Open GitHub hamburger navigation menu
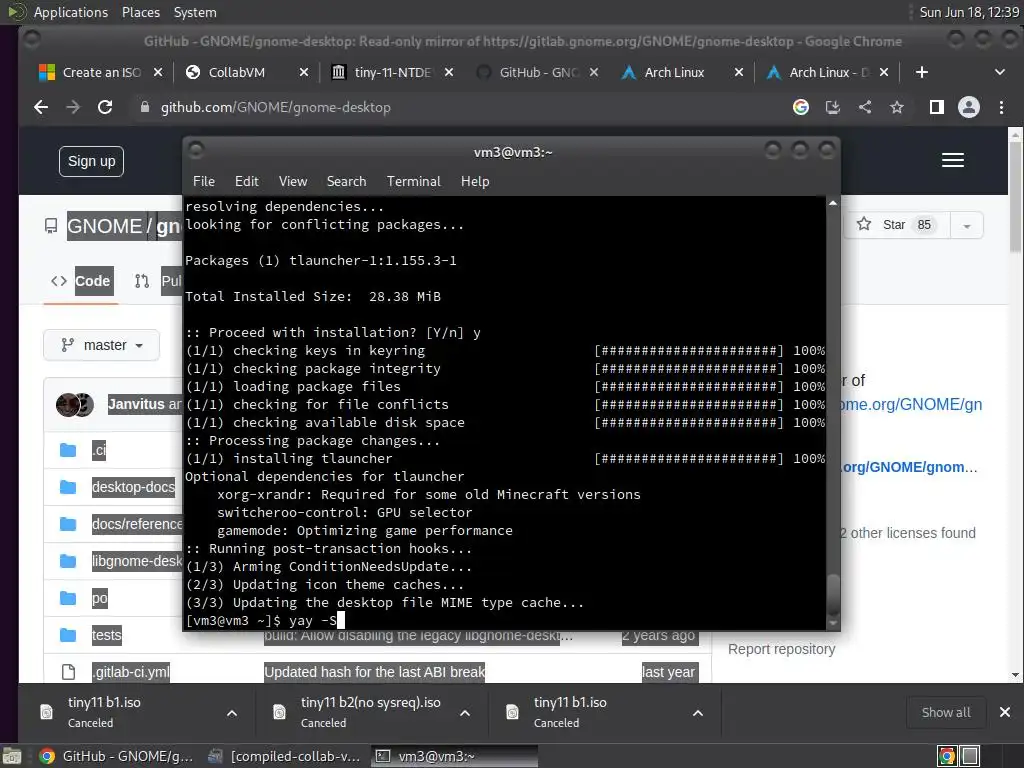 (953, 160)
